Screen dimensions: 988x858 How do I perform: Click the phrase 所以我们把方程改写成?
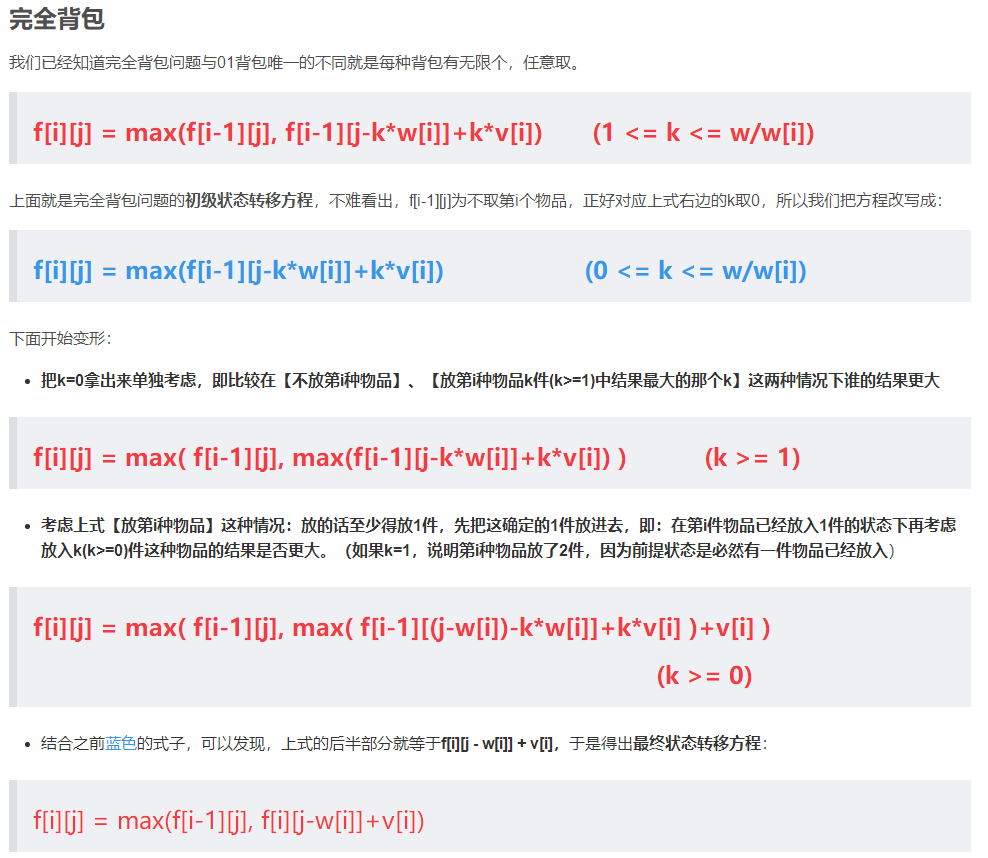tap(856, 200)
